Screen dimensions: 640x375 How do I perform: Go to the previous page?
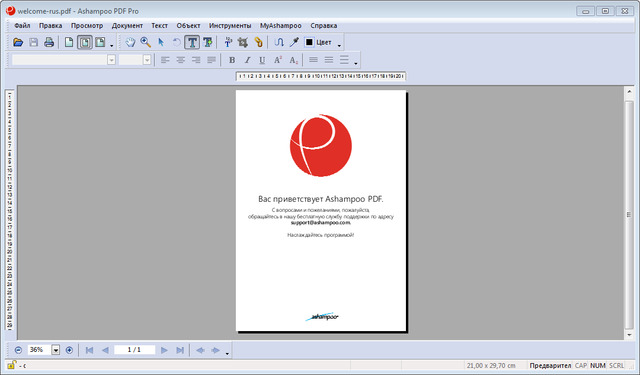pos(105,350)
